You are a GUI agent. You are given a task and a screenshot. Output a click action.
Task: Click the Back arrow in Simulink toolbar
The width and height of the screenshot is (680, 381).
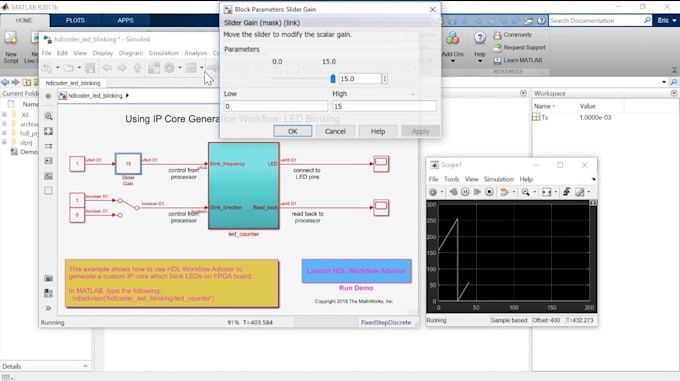(x=107, y=68)
